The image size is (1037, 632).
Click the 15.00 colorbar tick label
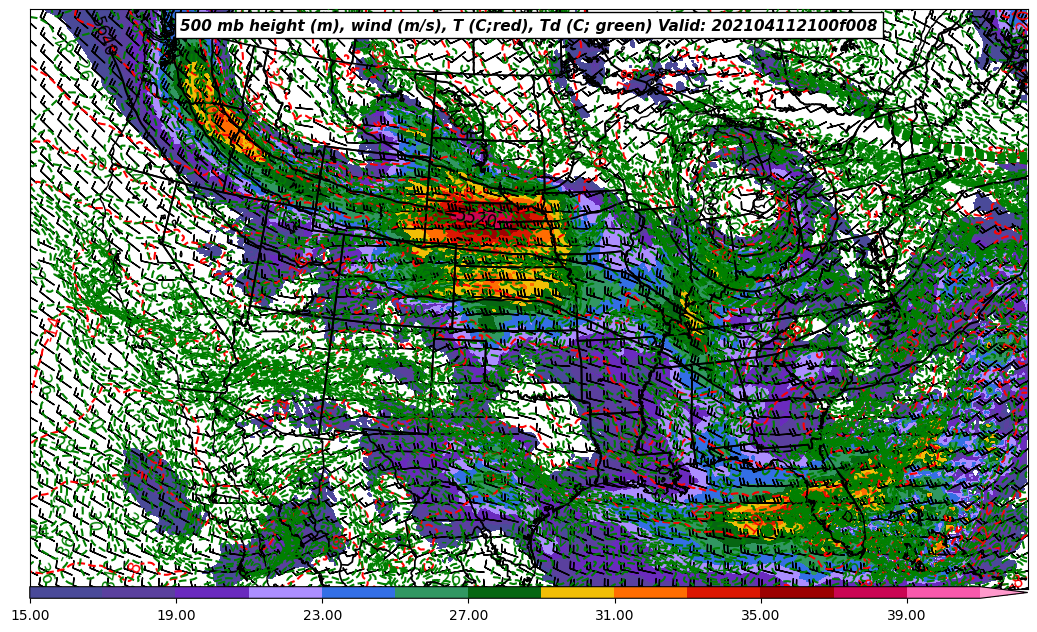tap(31, 616)
